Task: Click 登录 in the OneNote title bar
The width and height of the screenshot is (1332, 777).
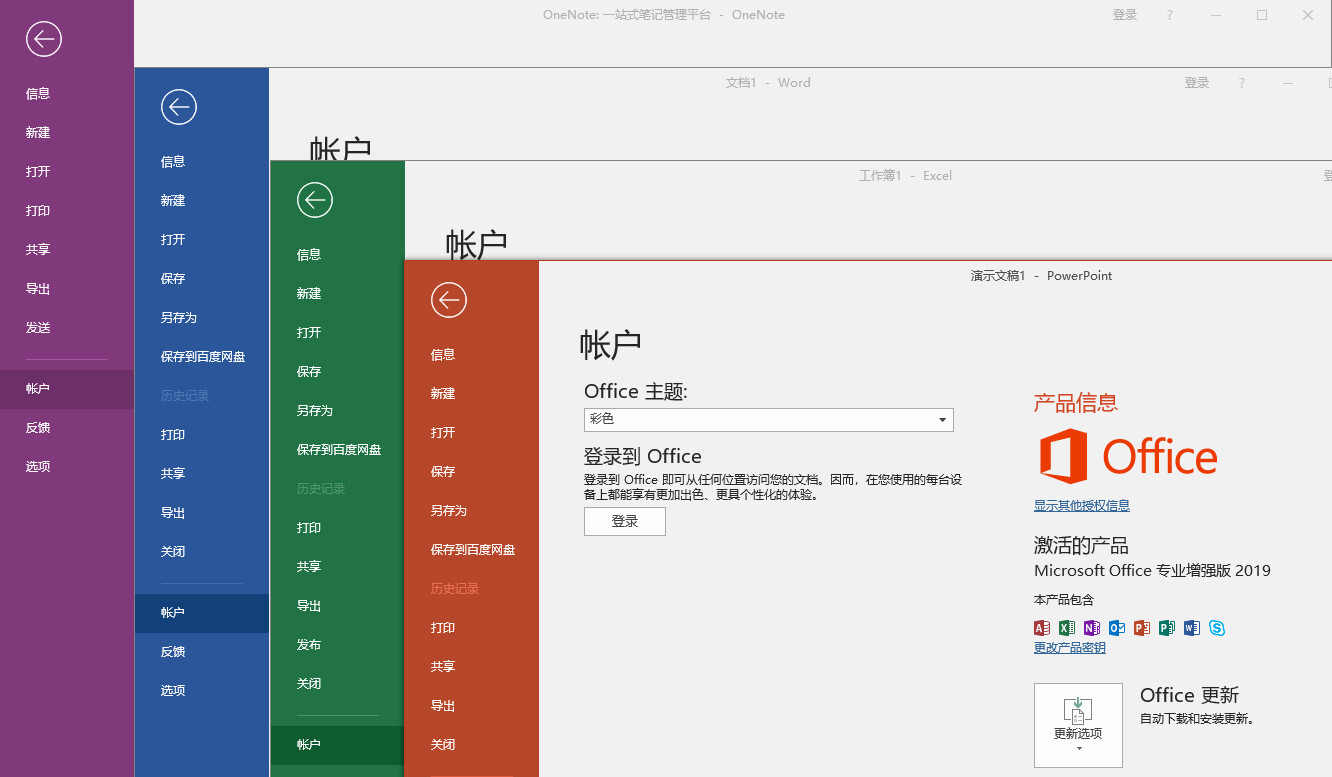Action: (x=1125, y=15)
